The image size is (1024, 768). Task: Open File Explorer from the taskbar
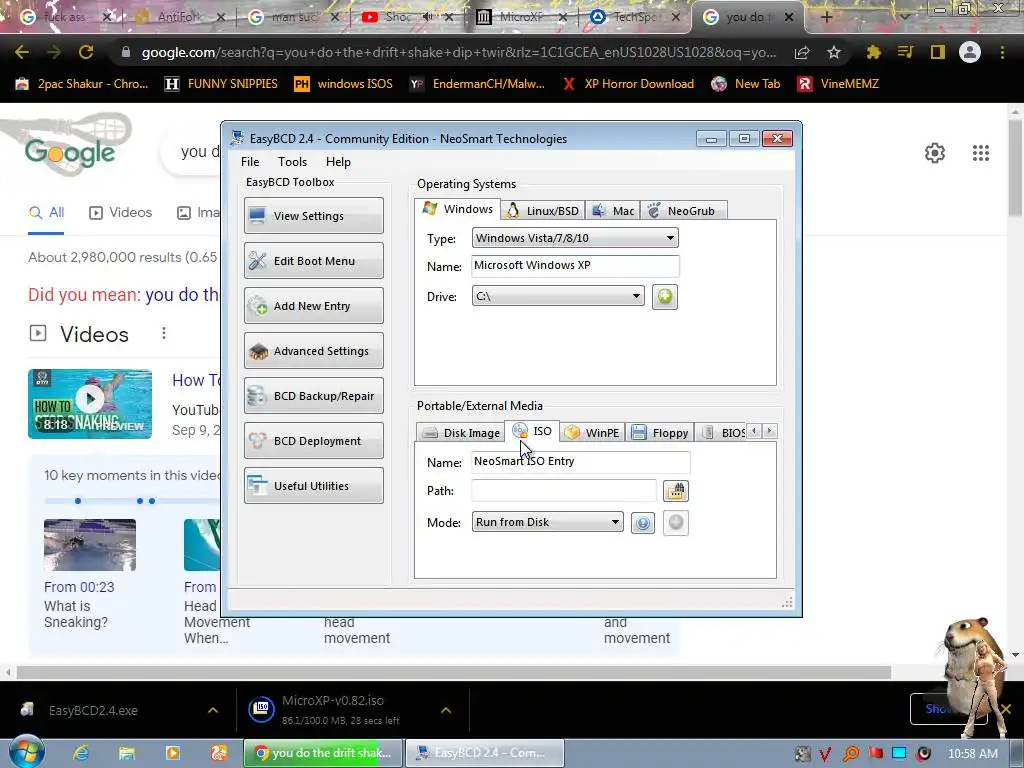(127, 753)
